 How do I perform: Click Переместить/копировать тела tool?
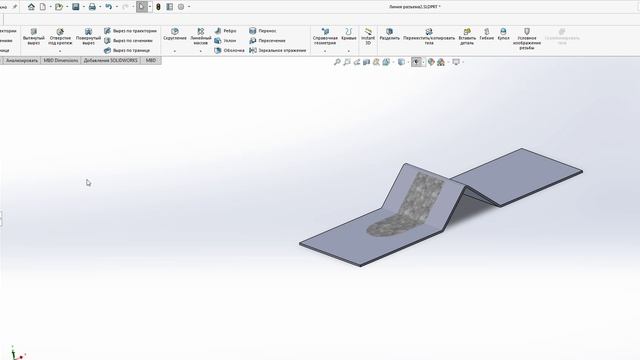click(429, 36)
